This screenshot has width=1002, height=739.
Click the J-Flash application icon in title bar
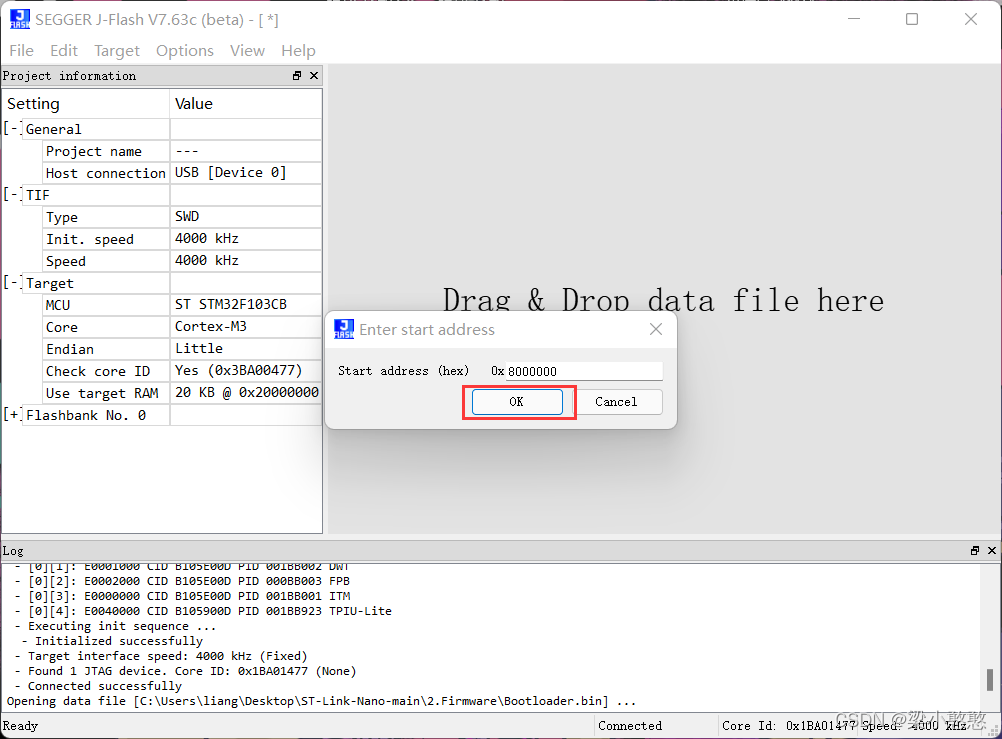(x=20, y=19)
